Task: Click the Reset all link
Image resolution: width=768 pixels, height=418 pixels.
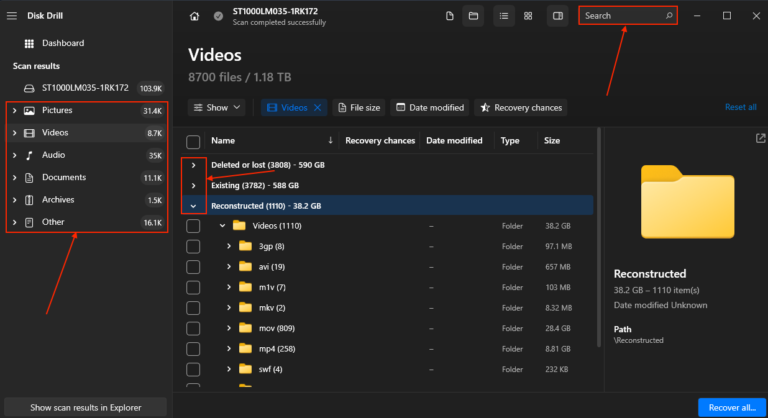Action: click(x=741, y=107)
